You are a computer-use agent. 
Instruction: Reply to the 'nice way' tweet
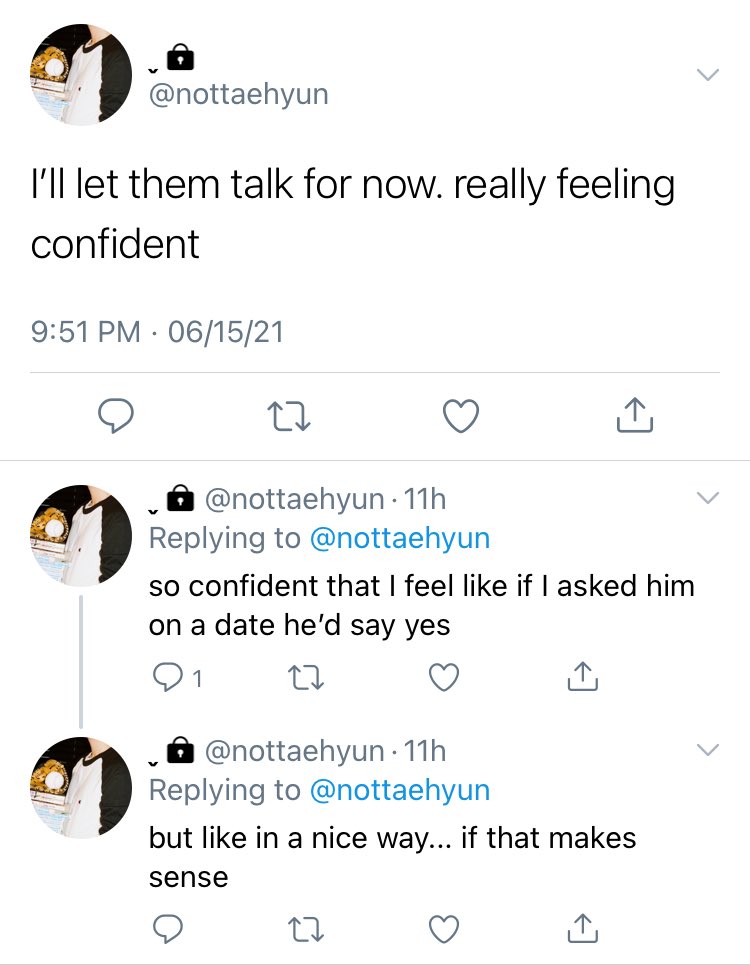(x=167, y=929)
